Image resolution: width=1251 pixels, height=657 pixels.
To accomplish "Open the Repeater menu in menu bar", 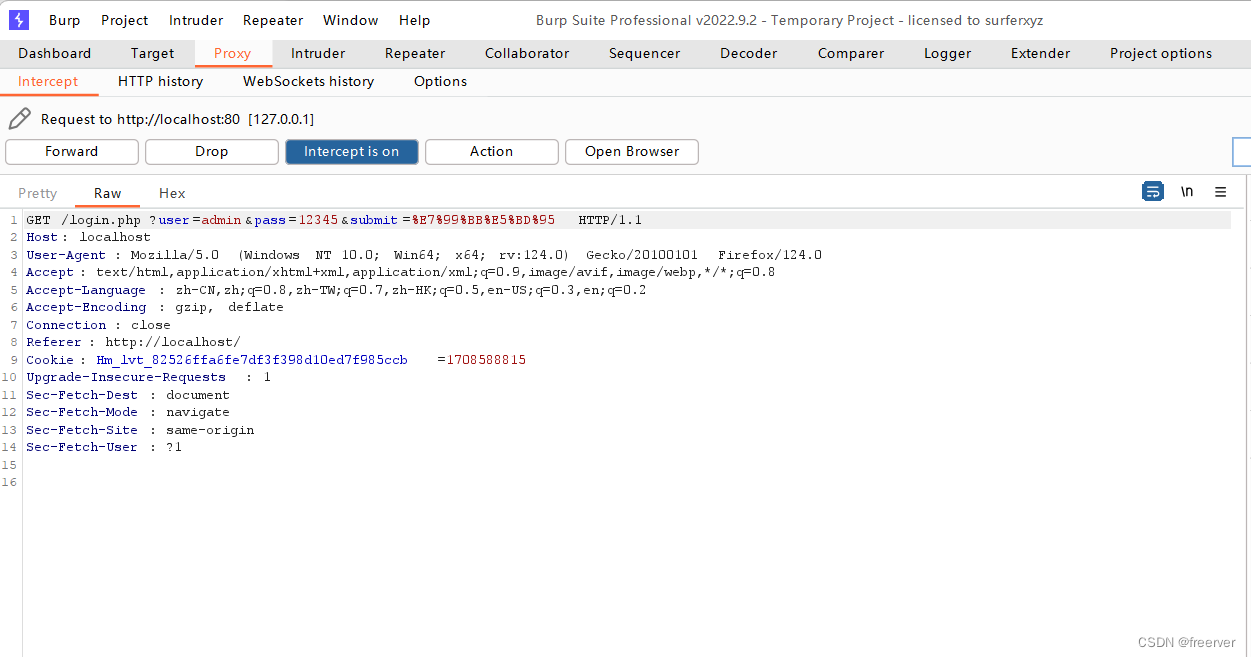I will (273, 20).
